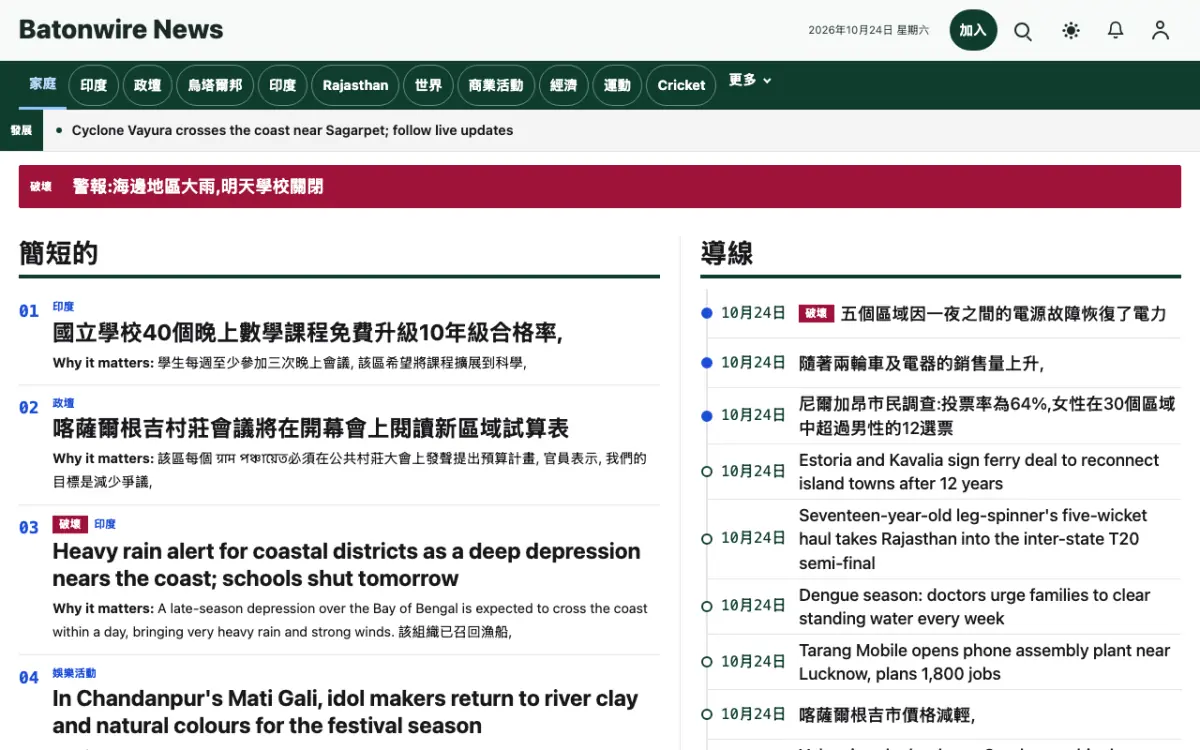1200x750 pixels.
Task: Click the date text 2026年10月24日 星期六
Action: pyautogui.click(x=868, y=31)
